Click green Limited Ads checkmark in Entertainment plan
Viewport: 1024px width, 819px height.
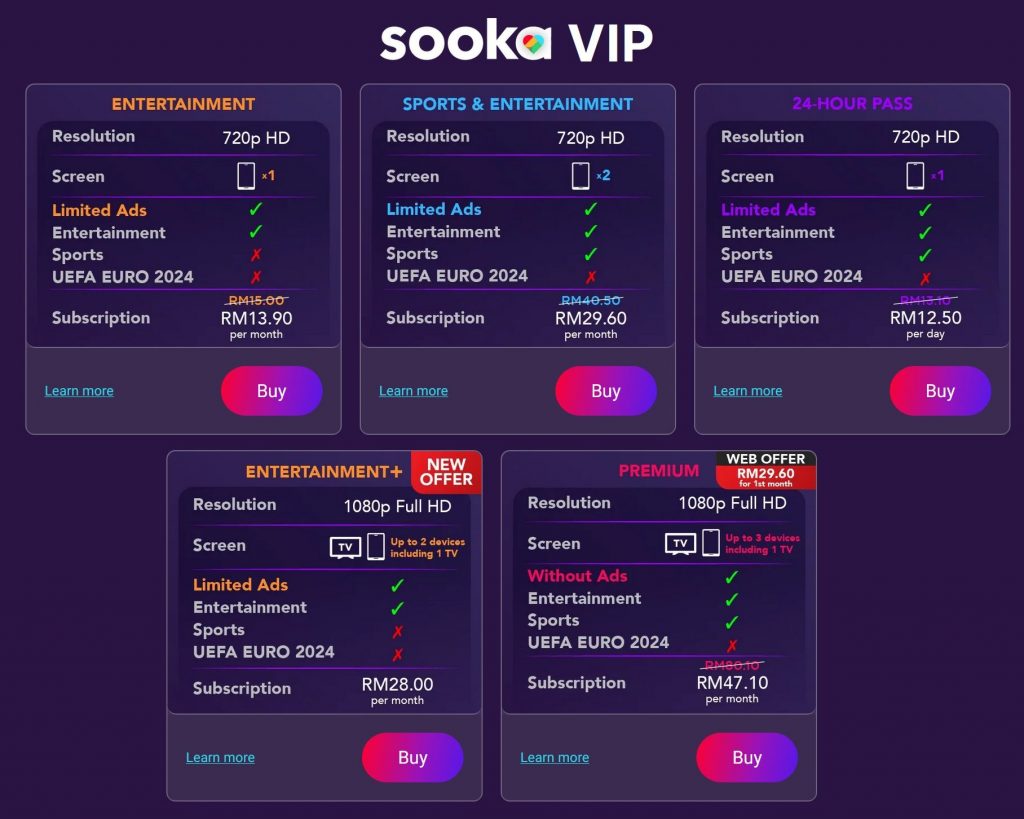[255, 209]
